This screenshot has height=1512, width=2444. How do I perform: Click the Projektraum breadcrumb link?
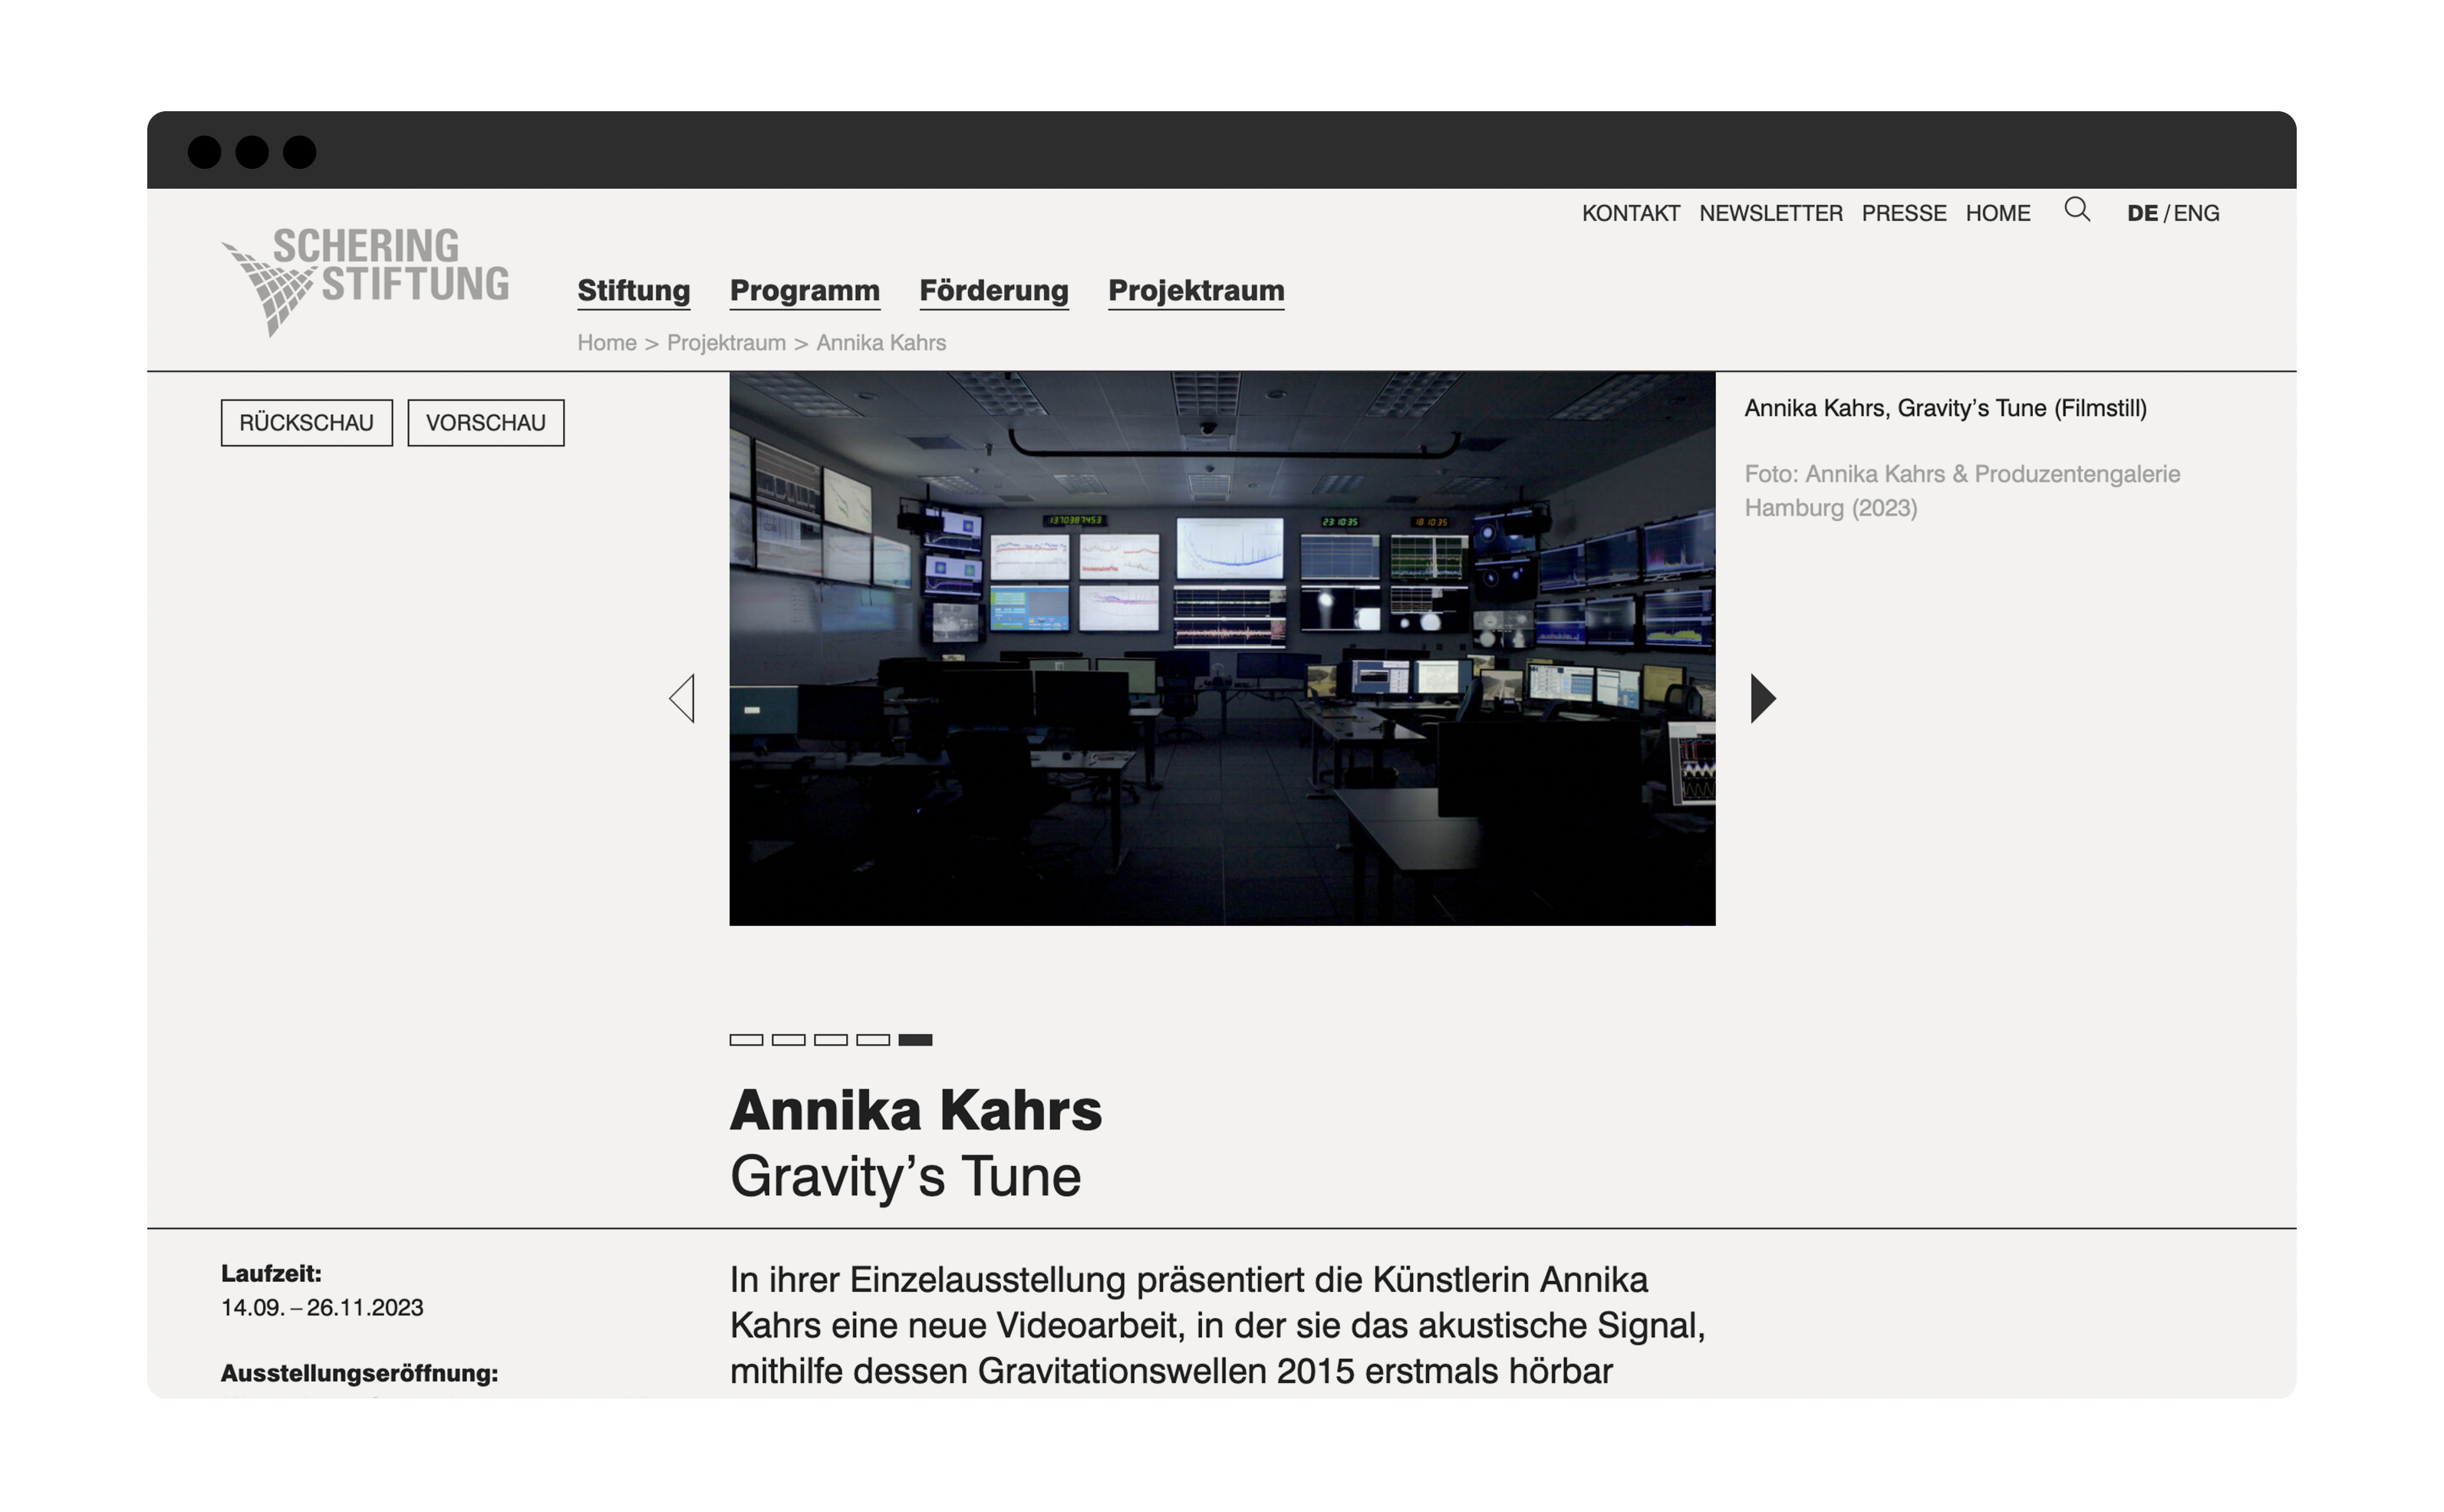click(x=726, y=343)
